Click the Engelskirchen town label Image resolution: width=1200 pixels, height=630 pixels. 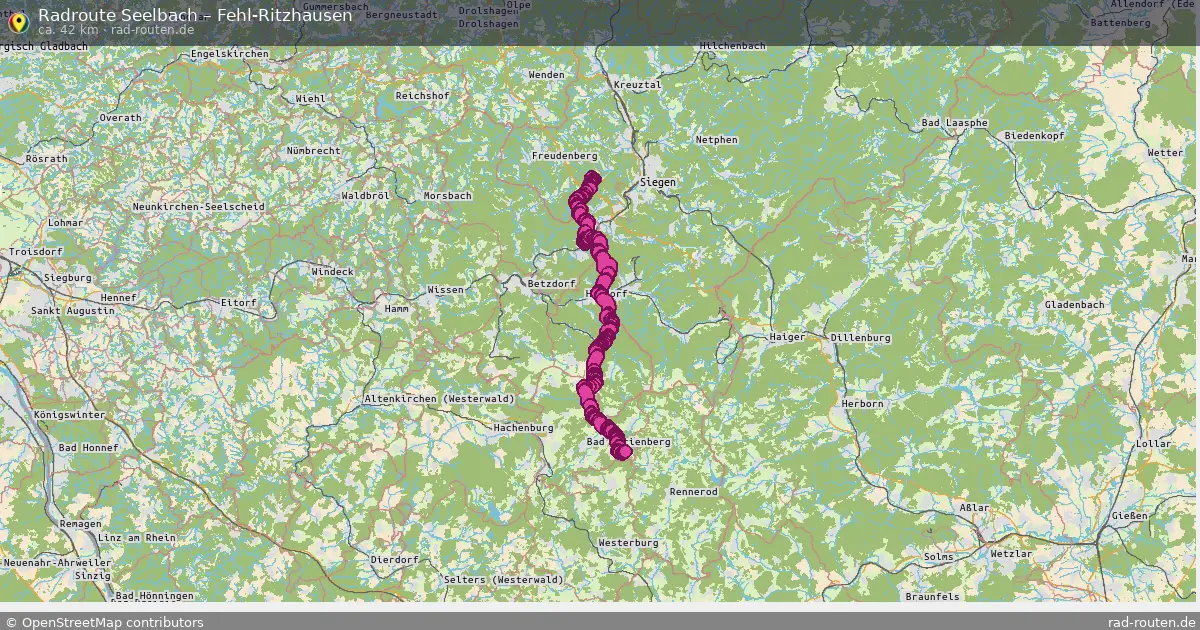(228, 53)
